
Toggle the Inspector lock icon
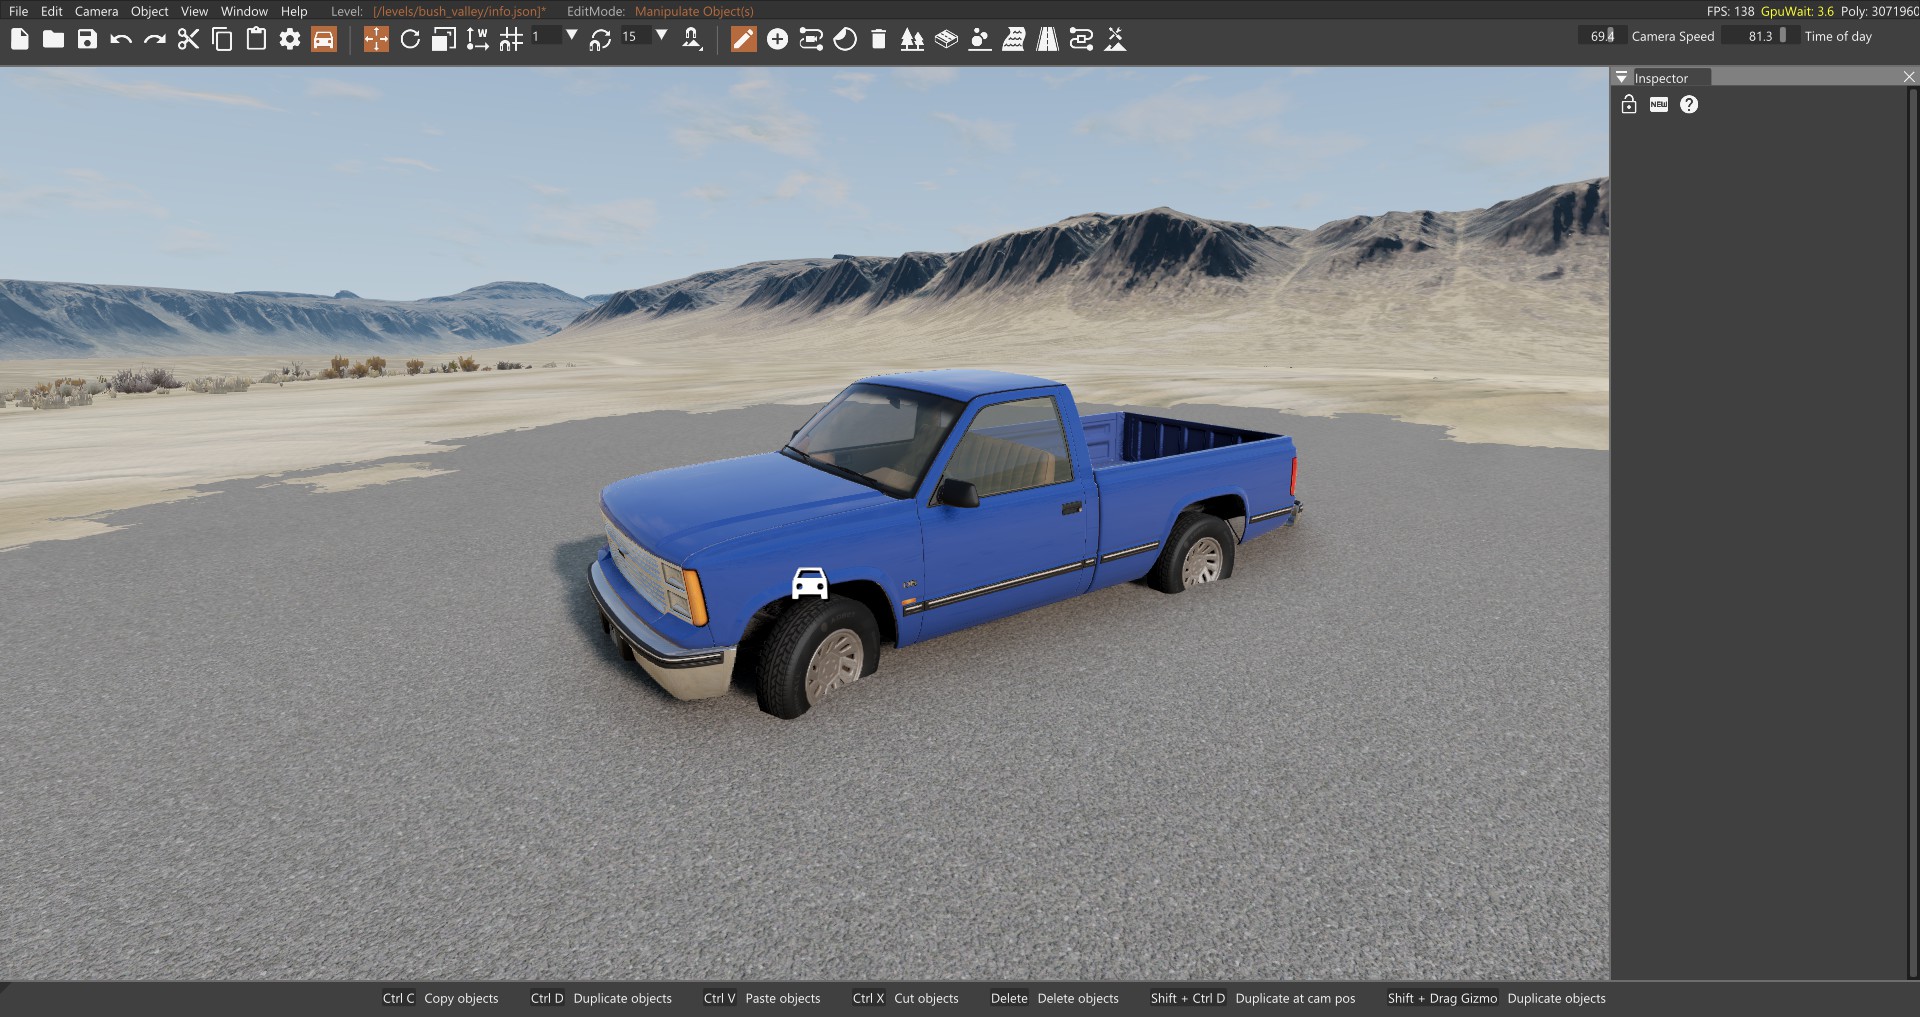pos(1629,104)
